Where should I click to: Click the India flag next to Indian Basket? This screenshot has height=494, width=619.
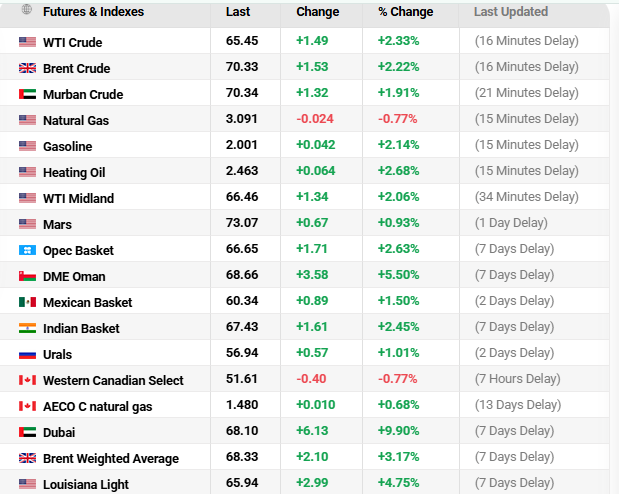[x=27, y=328]
